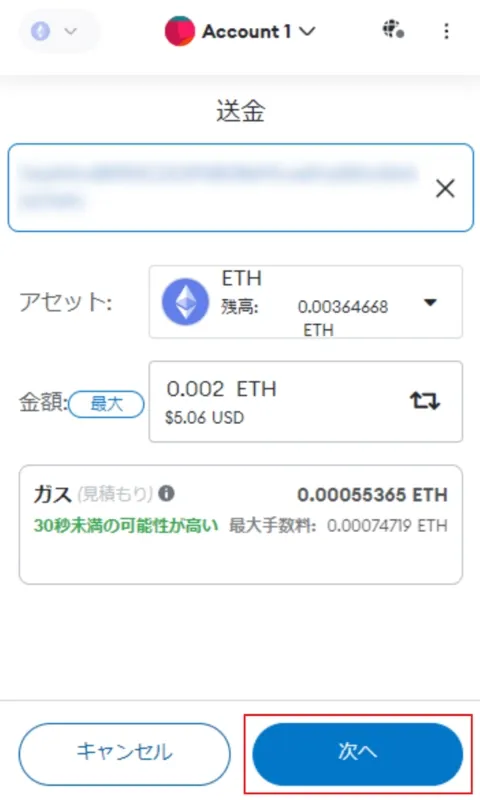480x800 pixels.
Task: Click the 最大 max amount button
Action: click(107, 404)
